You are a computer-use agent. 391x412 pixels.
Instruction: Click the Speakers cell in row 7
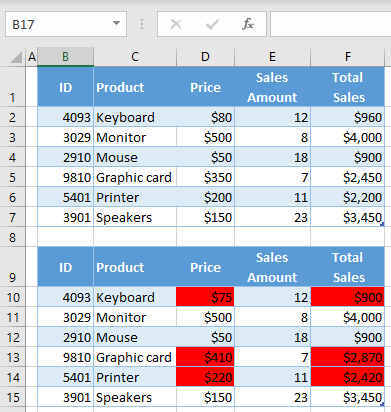click(x=135, y=217)
